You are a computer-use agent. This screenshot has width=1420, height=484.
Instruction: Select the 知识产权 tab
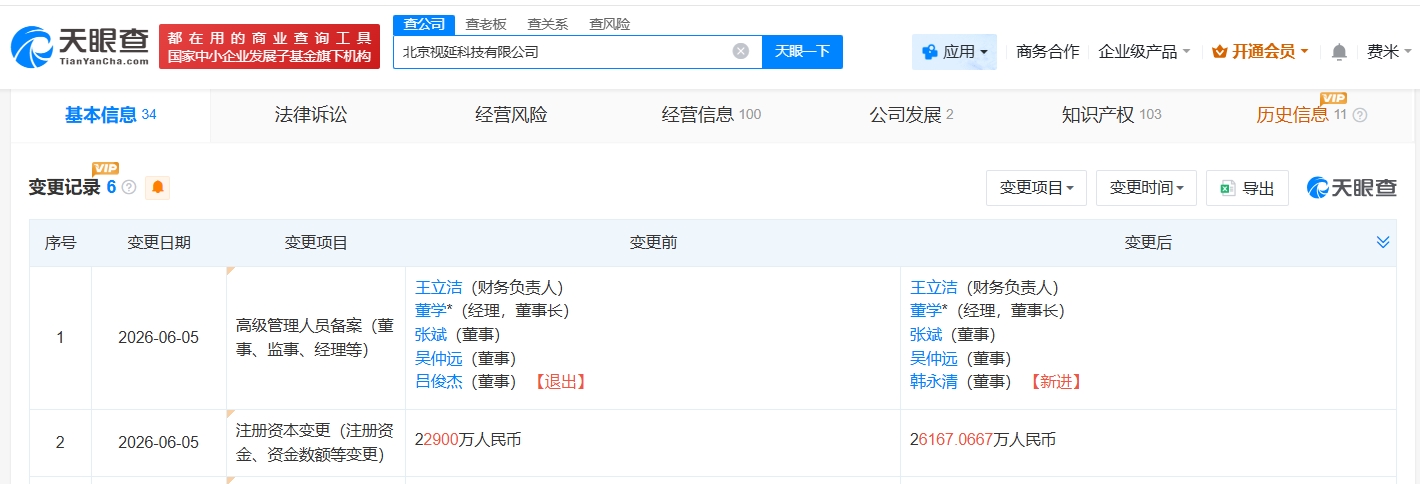pyautogui.click(x=1111, y=115)
